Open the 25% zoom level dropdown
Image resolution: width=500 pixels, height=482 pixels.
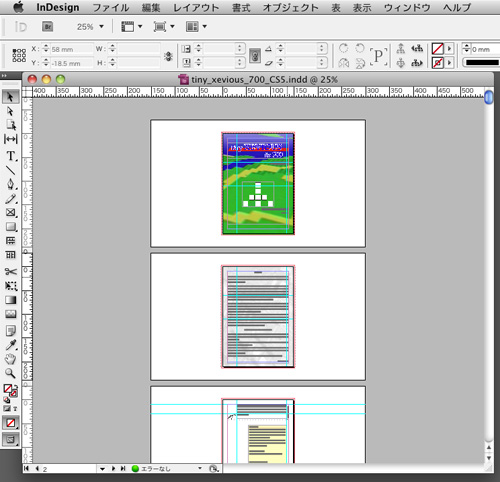pos(102,27)
